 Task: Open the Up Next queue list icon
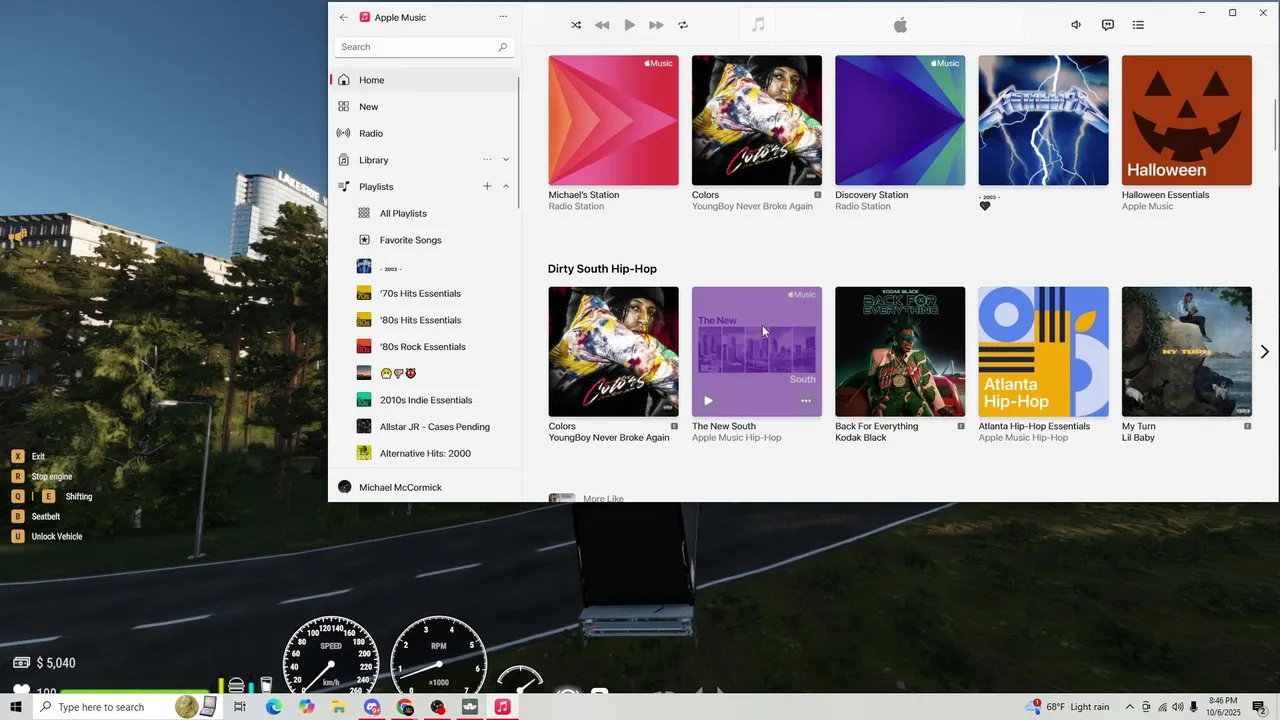[x=1138, y=25]
